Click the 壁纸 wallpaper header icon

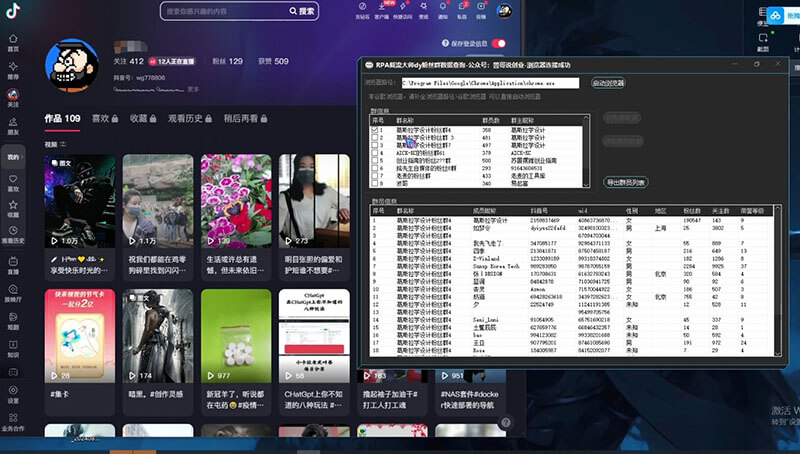tap(423, 7)
